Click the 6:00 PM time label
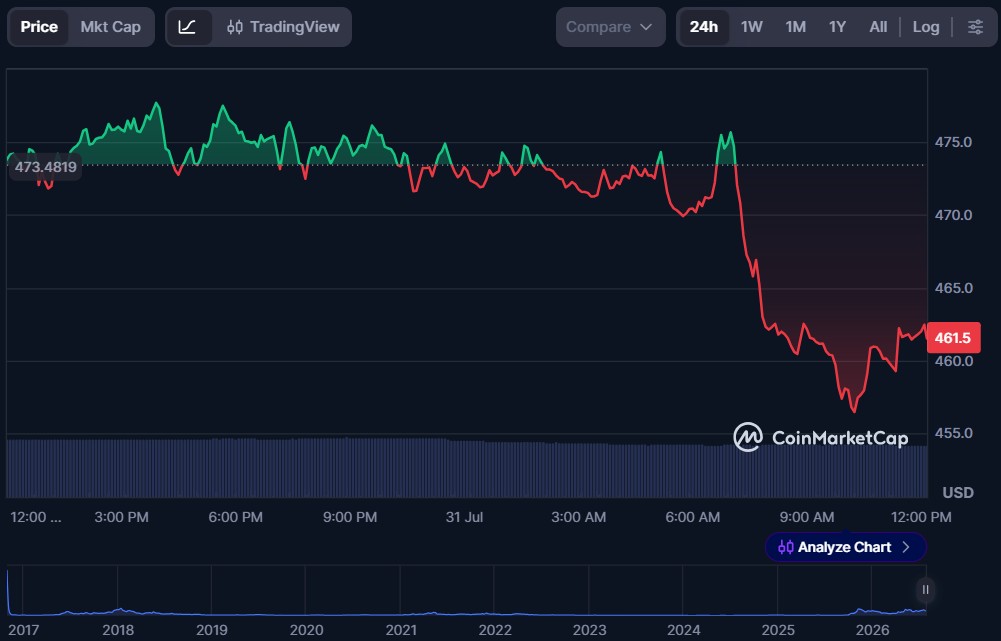Screen dimensions: 1001x641 [236, 517]
